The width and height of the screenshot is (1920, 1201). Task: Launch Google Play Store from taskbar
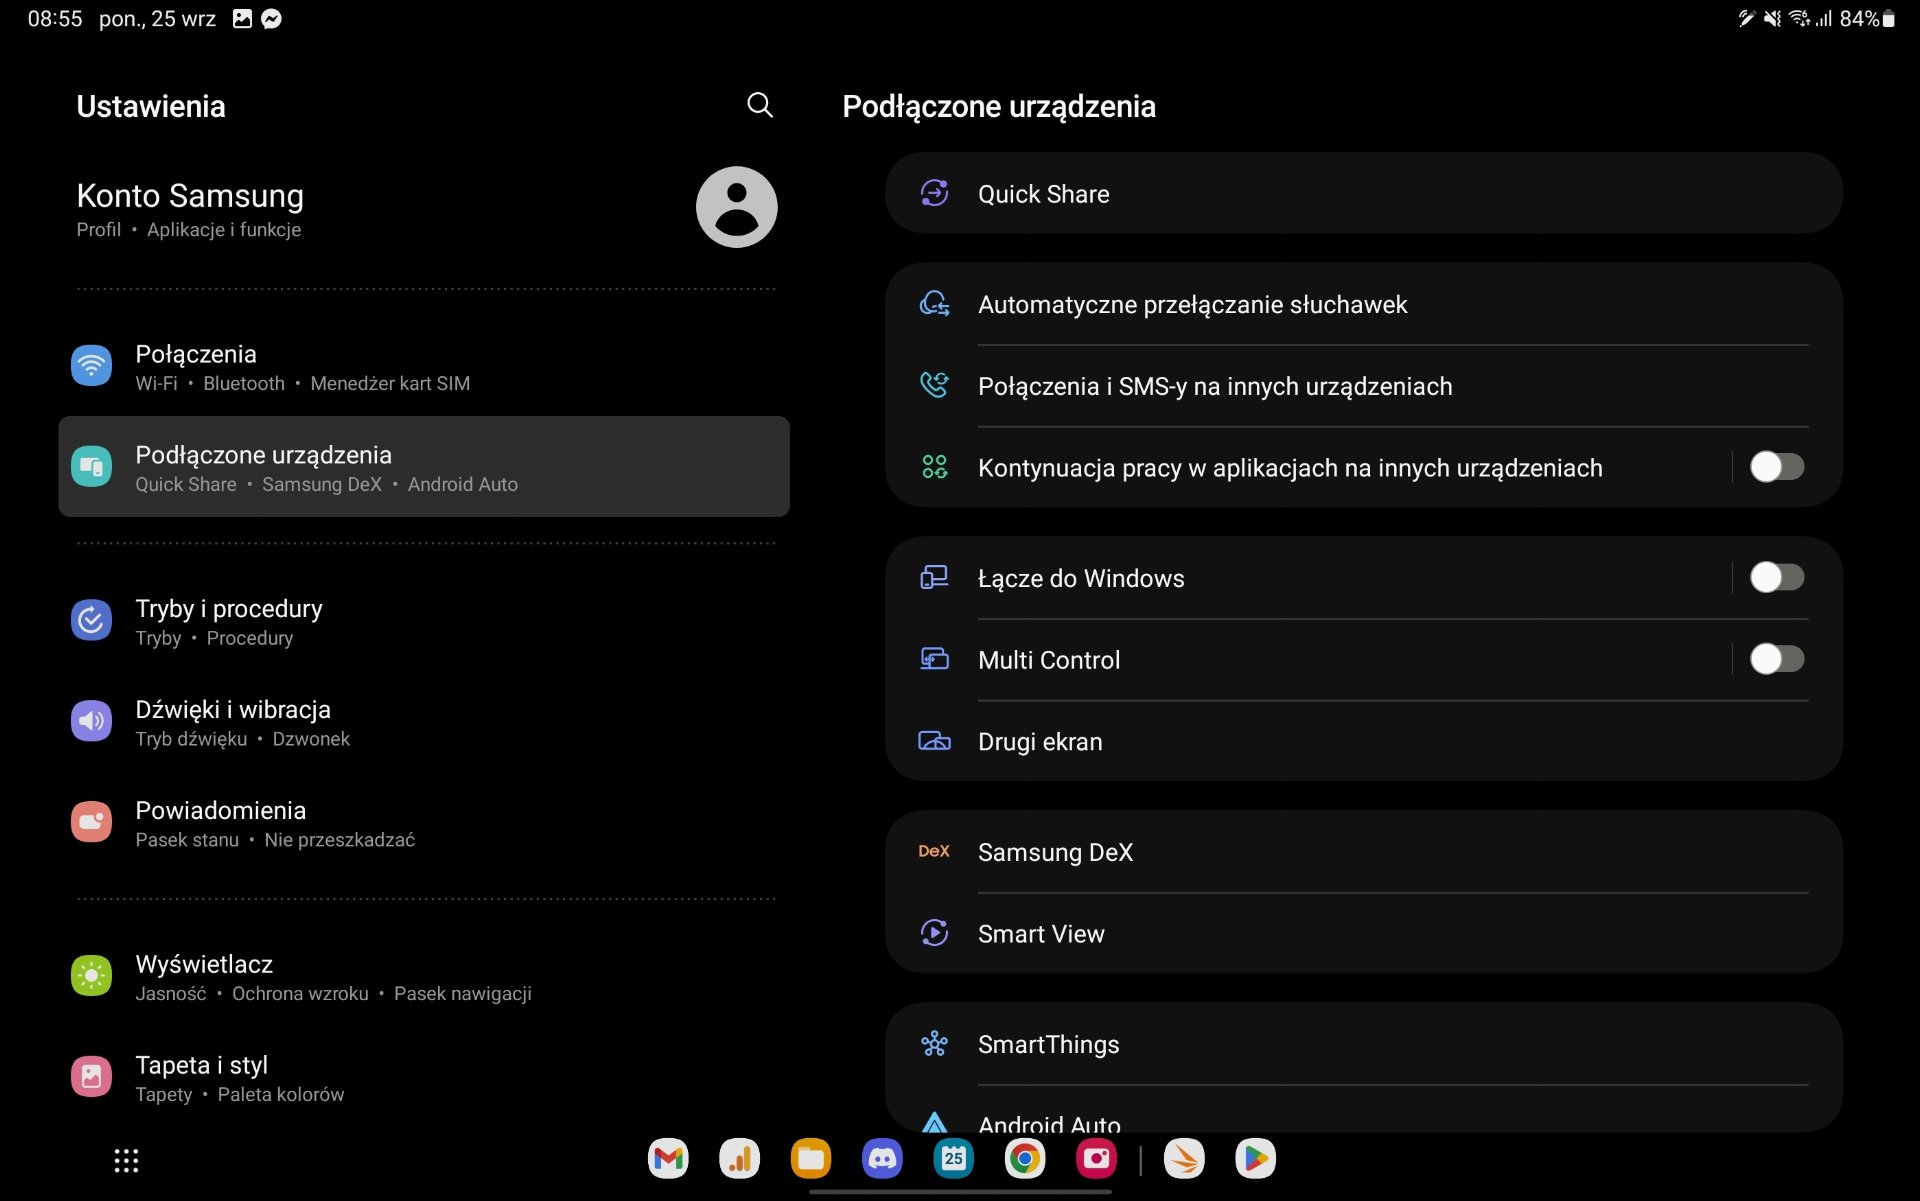tap(1255, 1159)
